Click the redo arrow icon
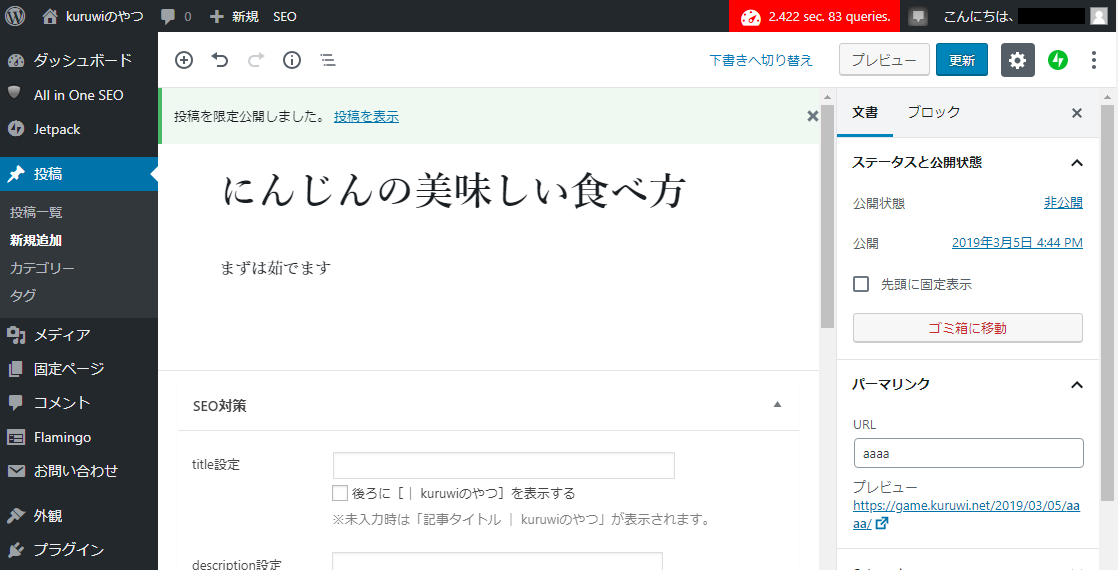Viewport: 1118px width, 570px height. click(x=256, y=60)
